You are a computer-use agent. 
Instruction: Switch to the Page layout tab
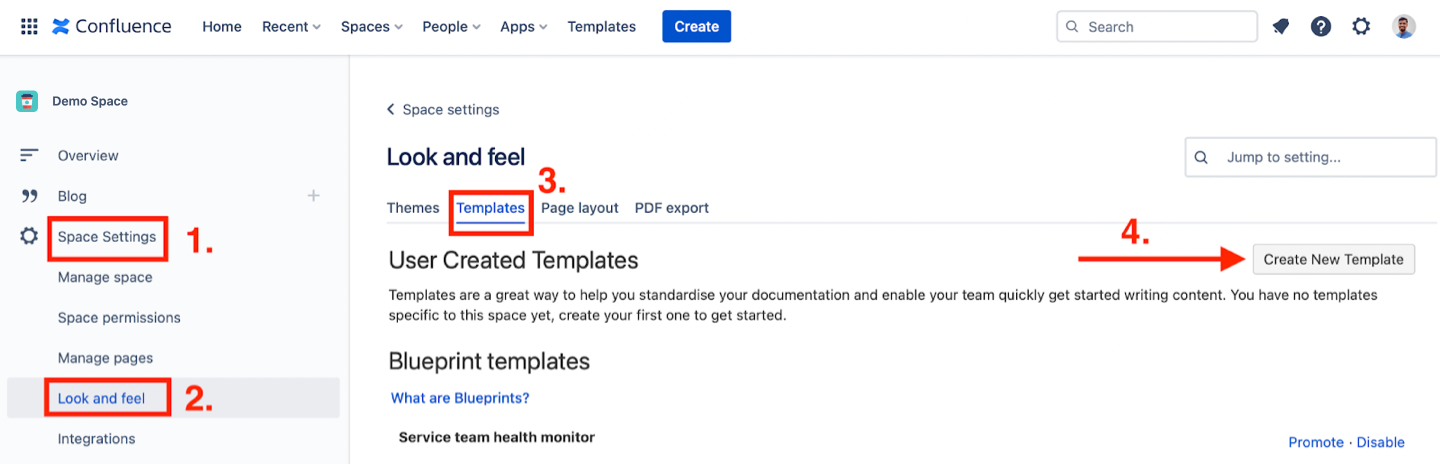580,208
